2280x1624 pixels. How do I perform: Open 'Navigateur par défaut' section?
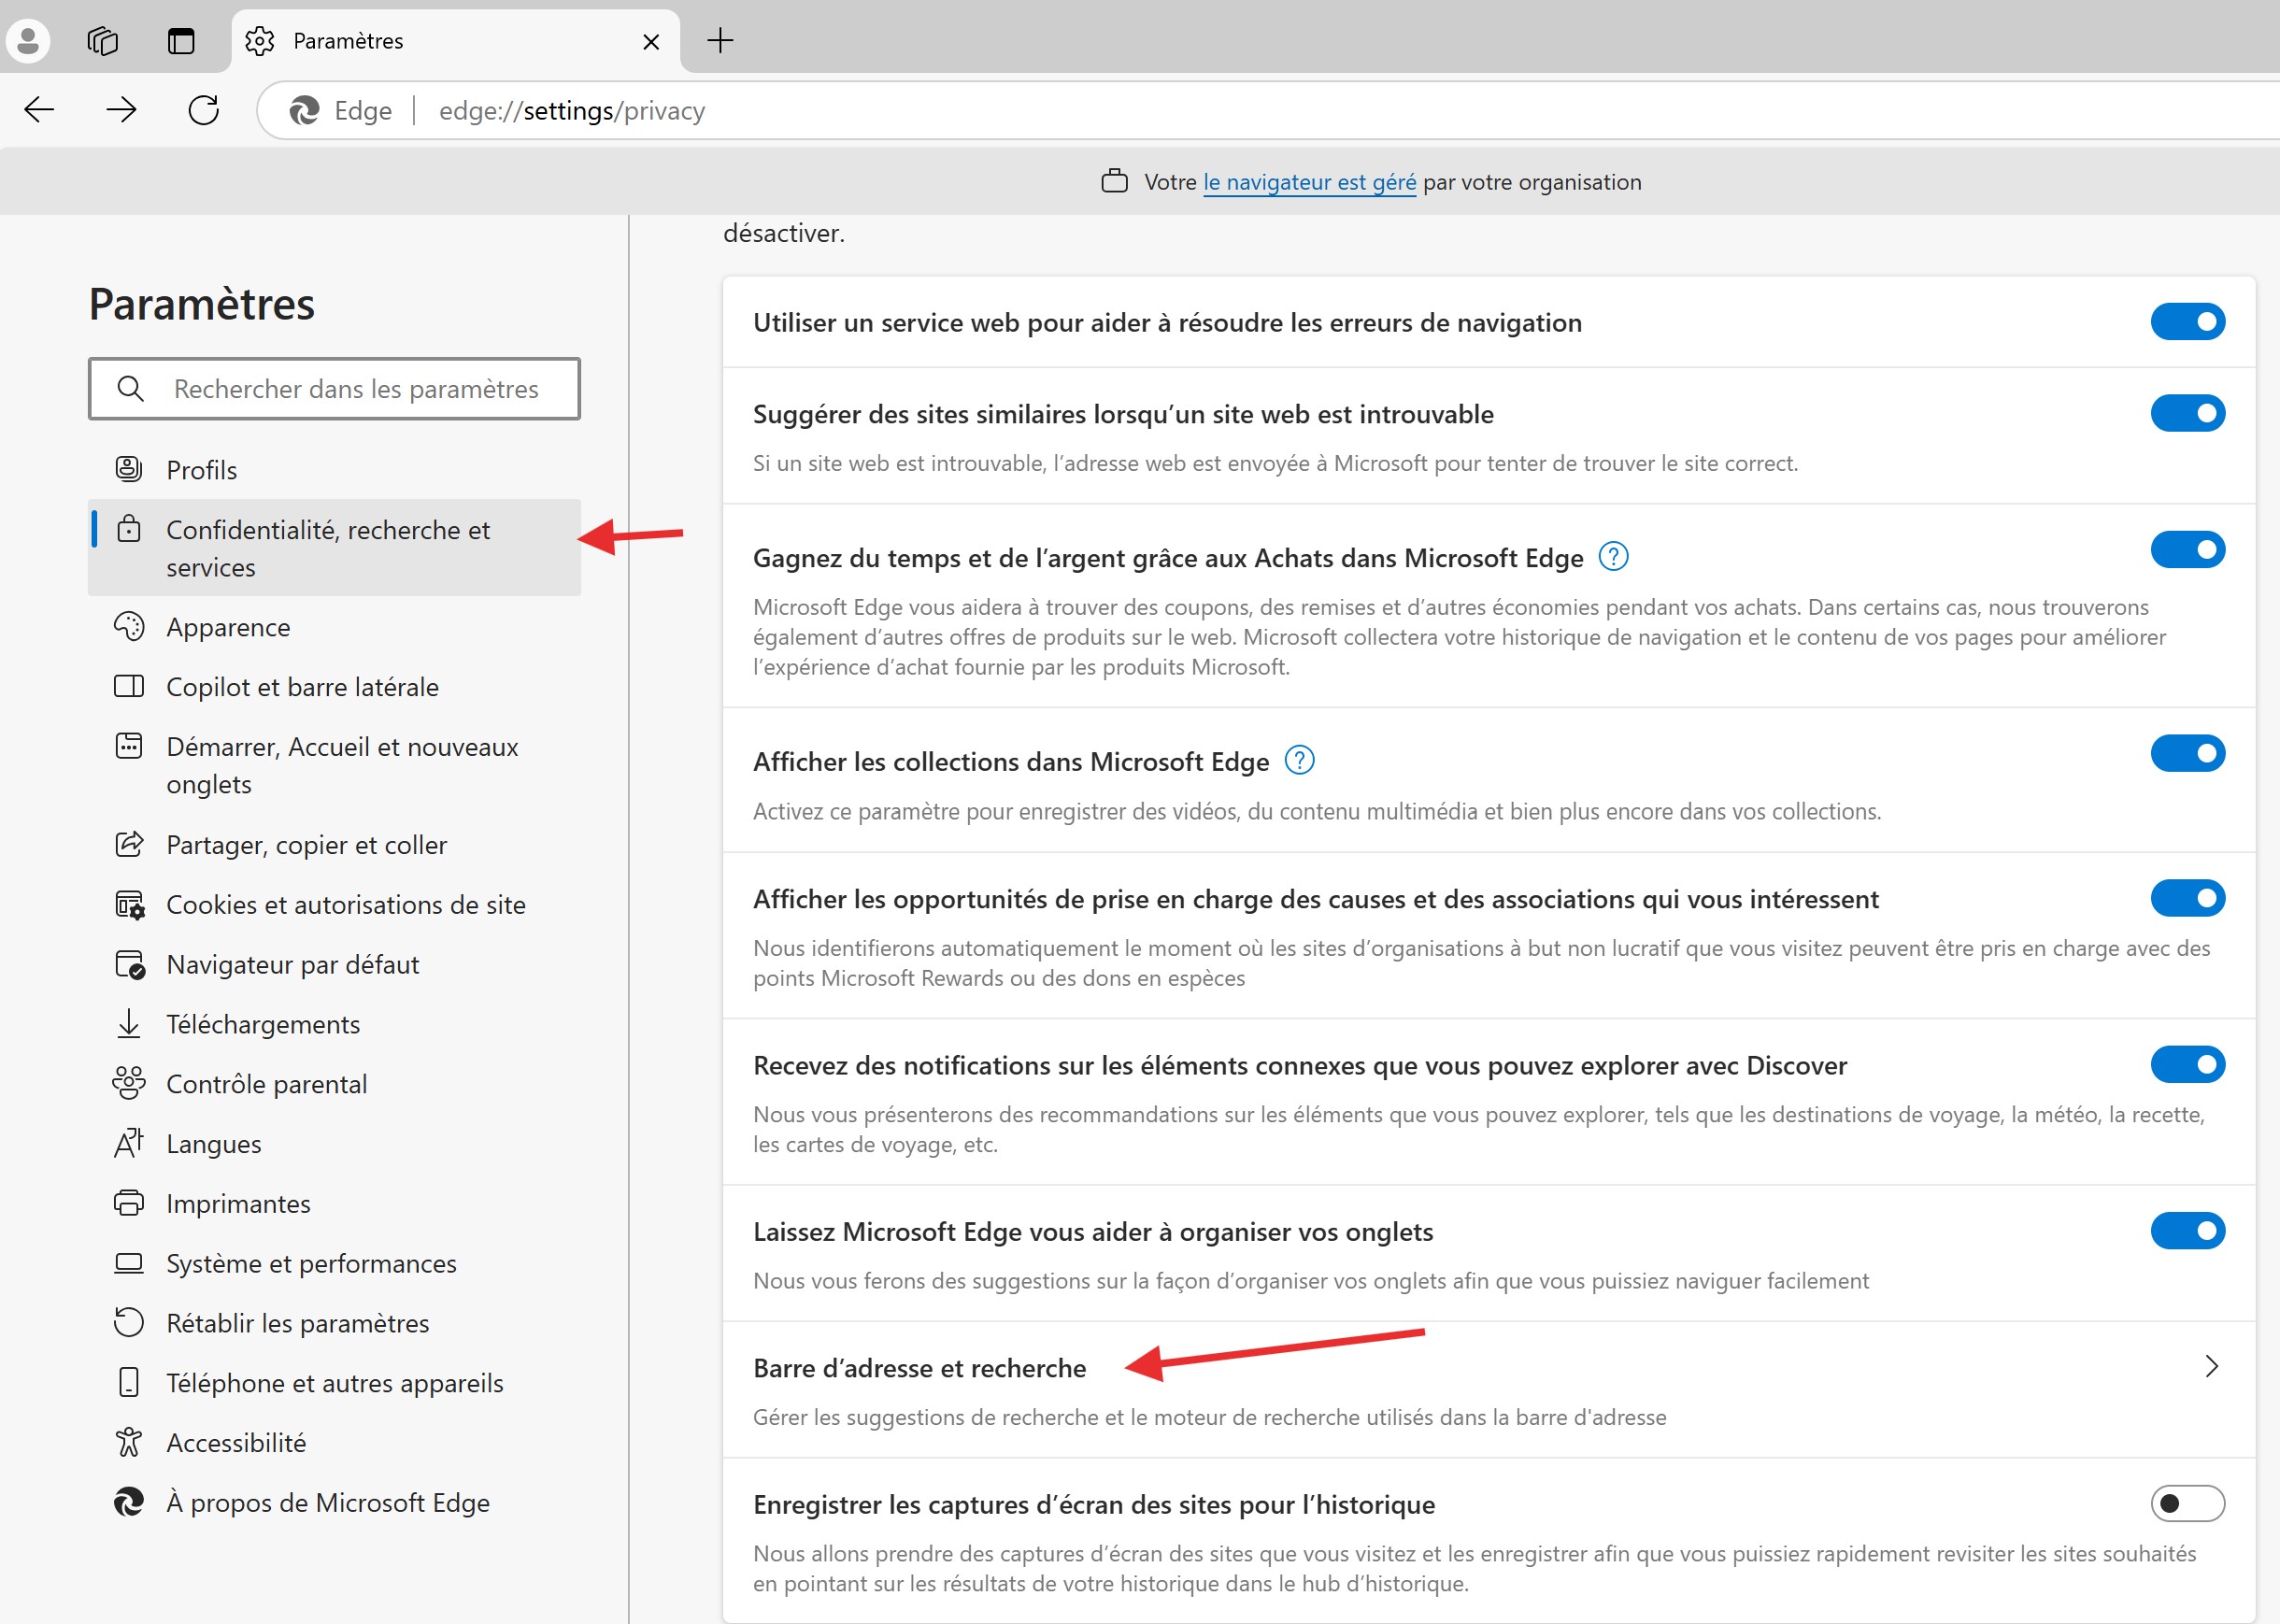[334, 965]
